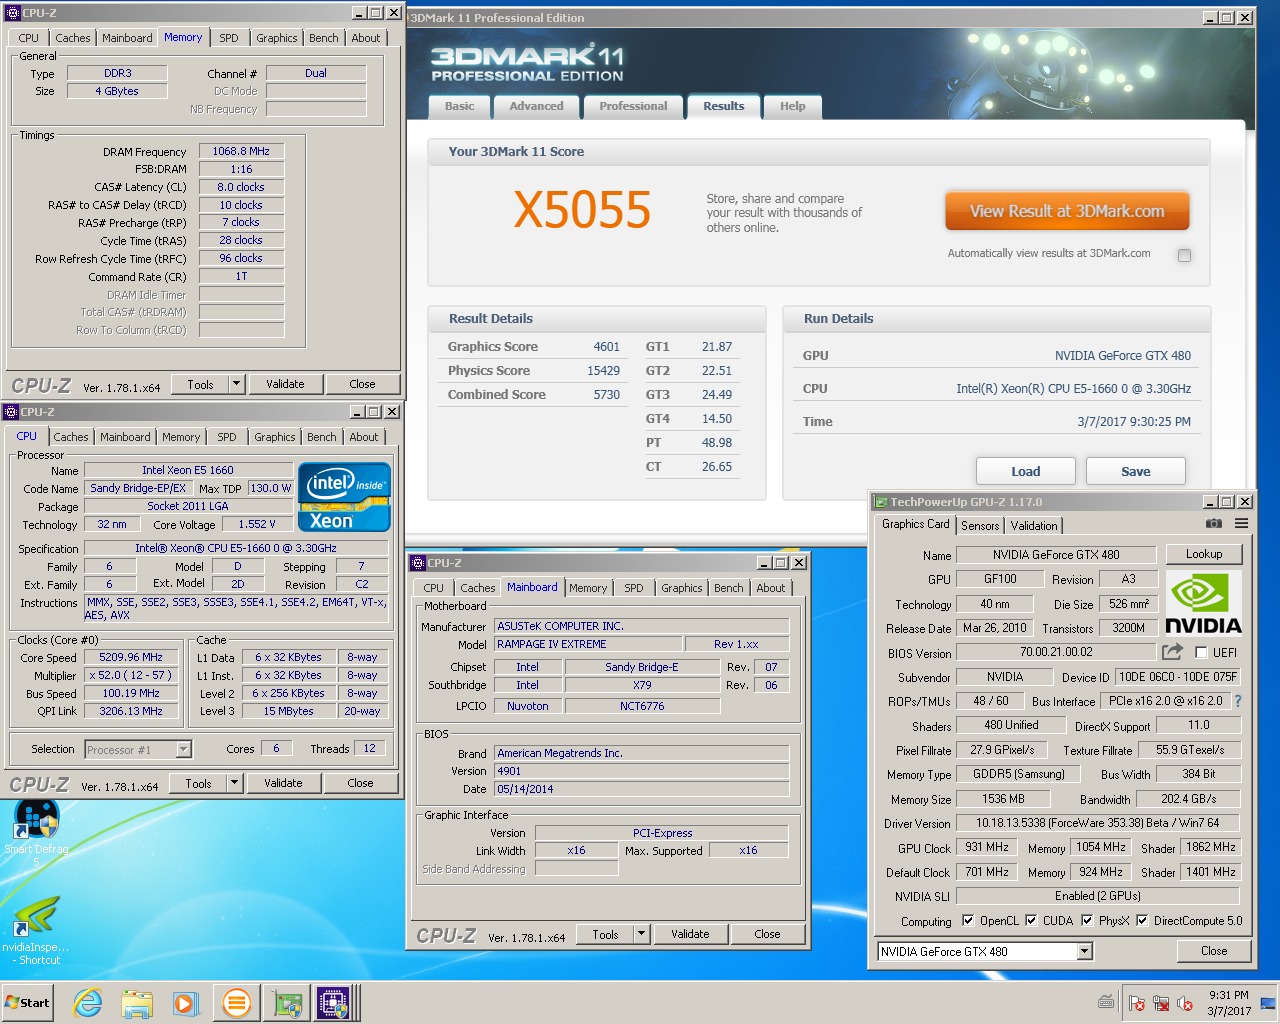Select Caches tab in CPU-Z CPU window
Image resolution: width=1280 pixels, height=1024 pixels.
pyautogui.click(x=71, y=437)
